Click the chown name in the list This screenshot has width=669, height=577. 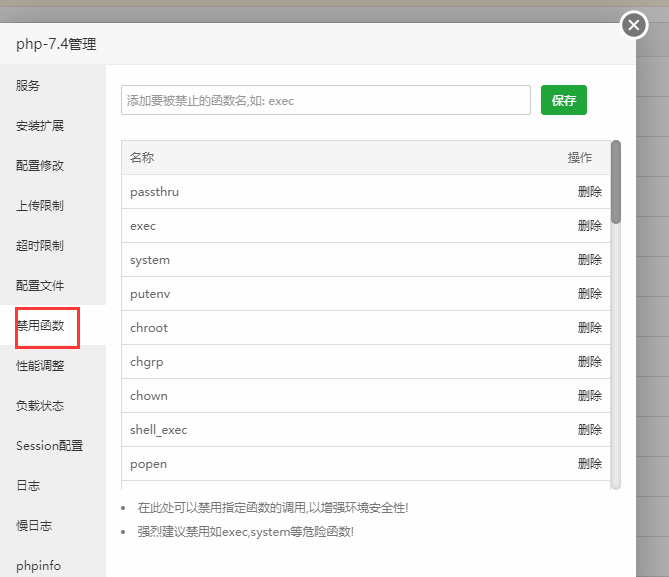[x=149, y=396]
